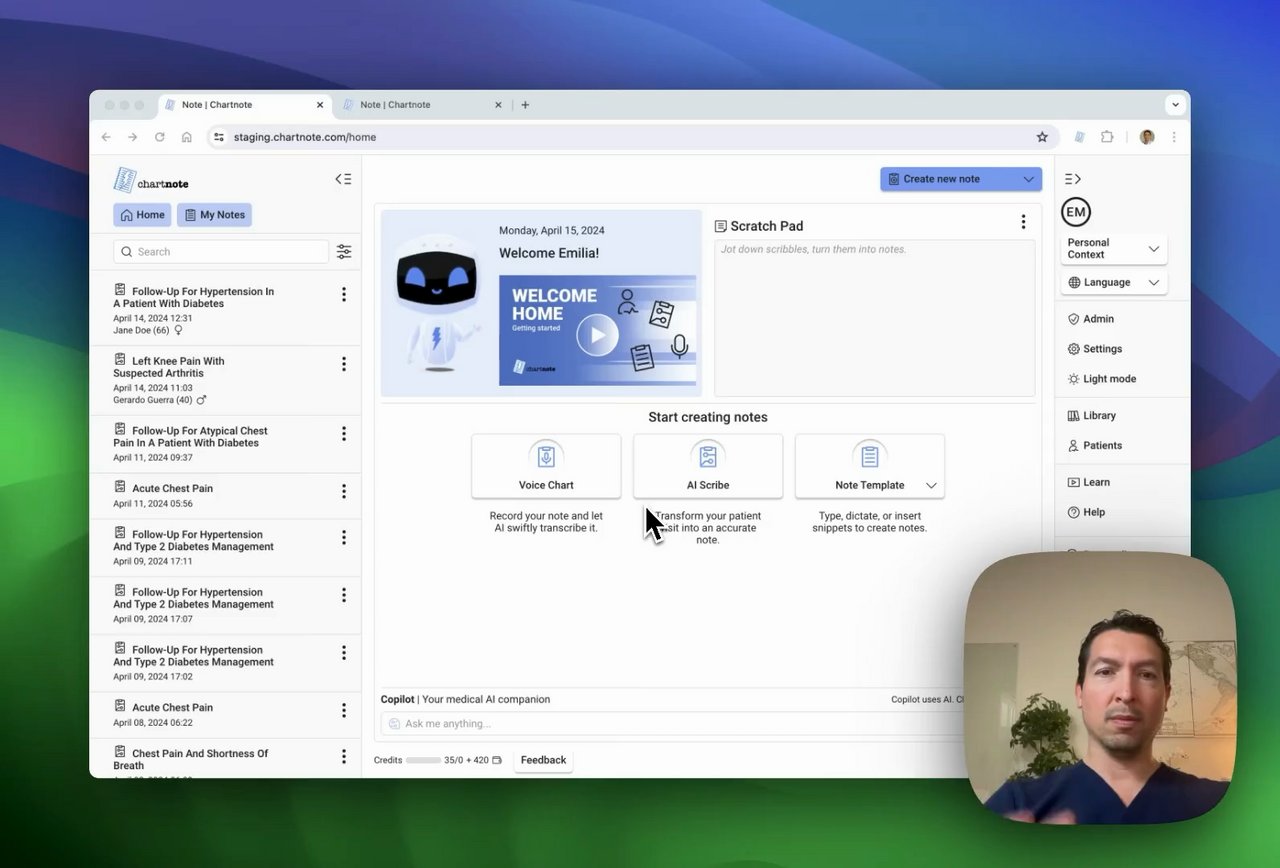The image size is (1280, 868).
Task: Open options for Atypical Chest Pain note
Action: (x=344, y=434)
